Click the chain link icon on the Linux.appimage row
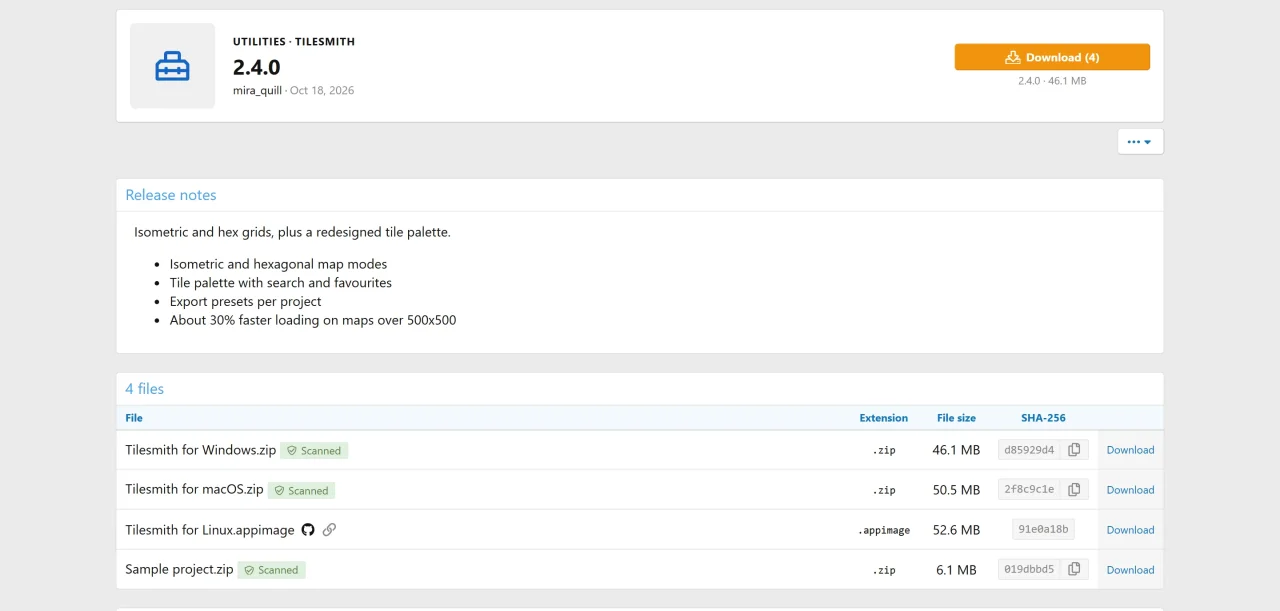This screenshot has height=611, width=1280. (329, 530)
